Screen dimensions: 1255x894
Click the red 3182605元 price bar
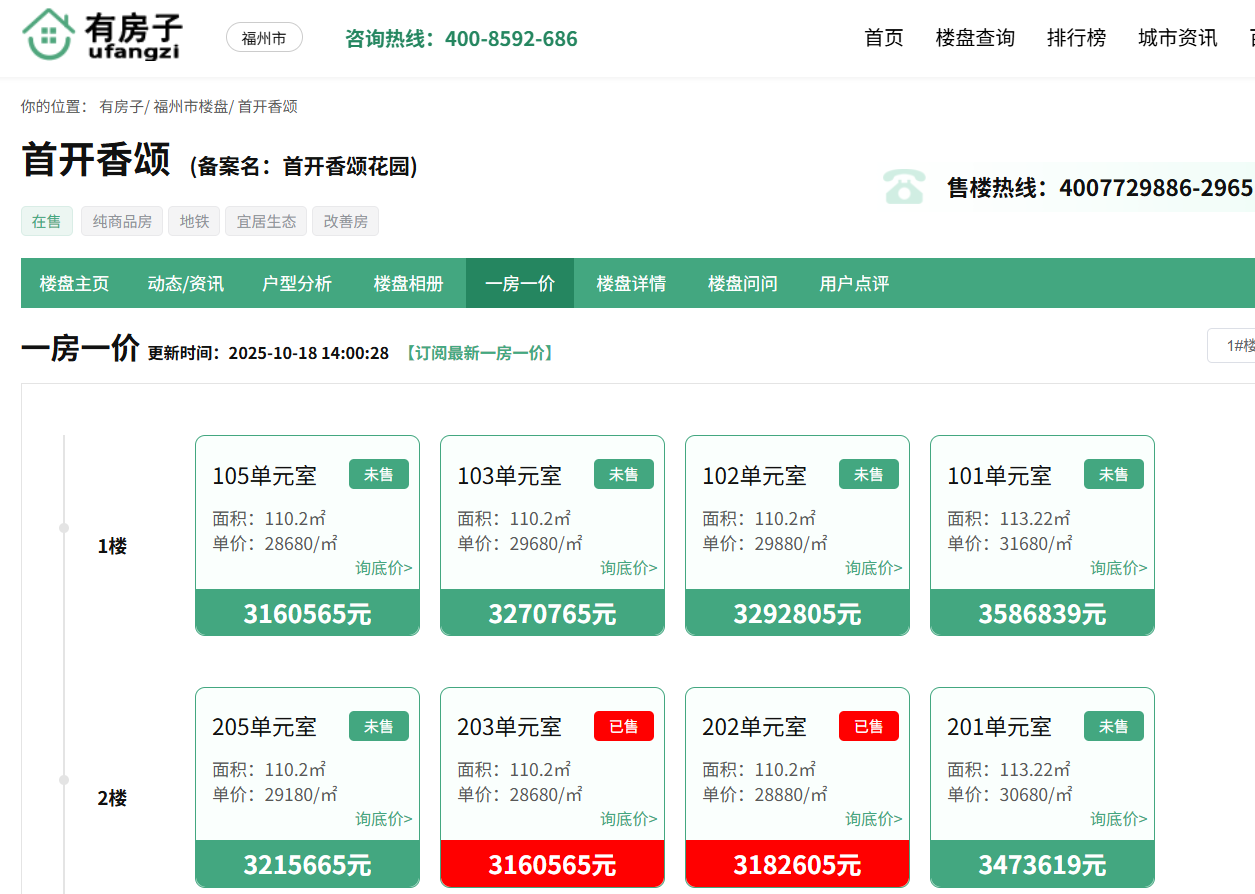click(797, 864)
